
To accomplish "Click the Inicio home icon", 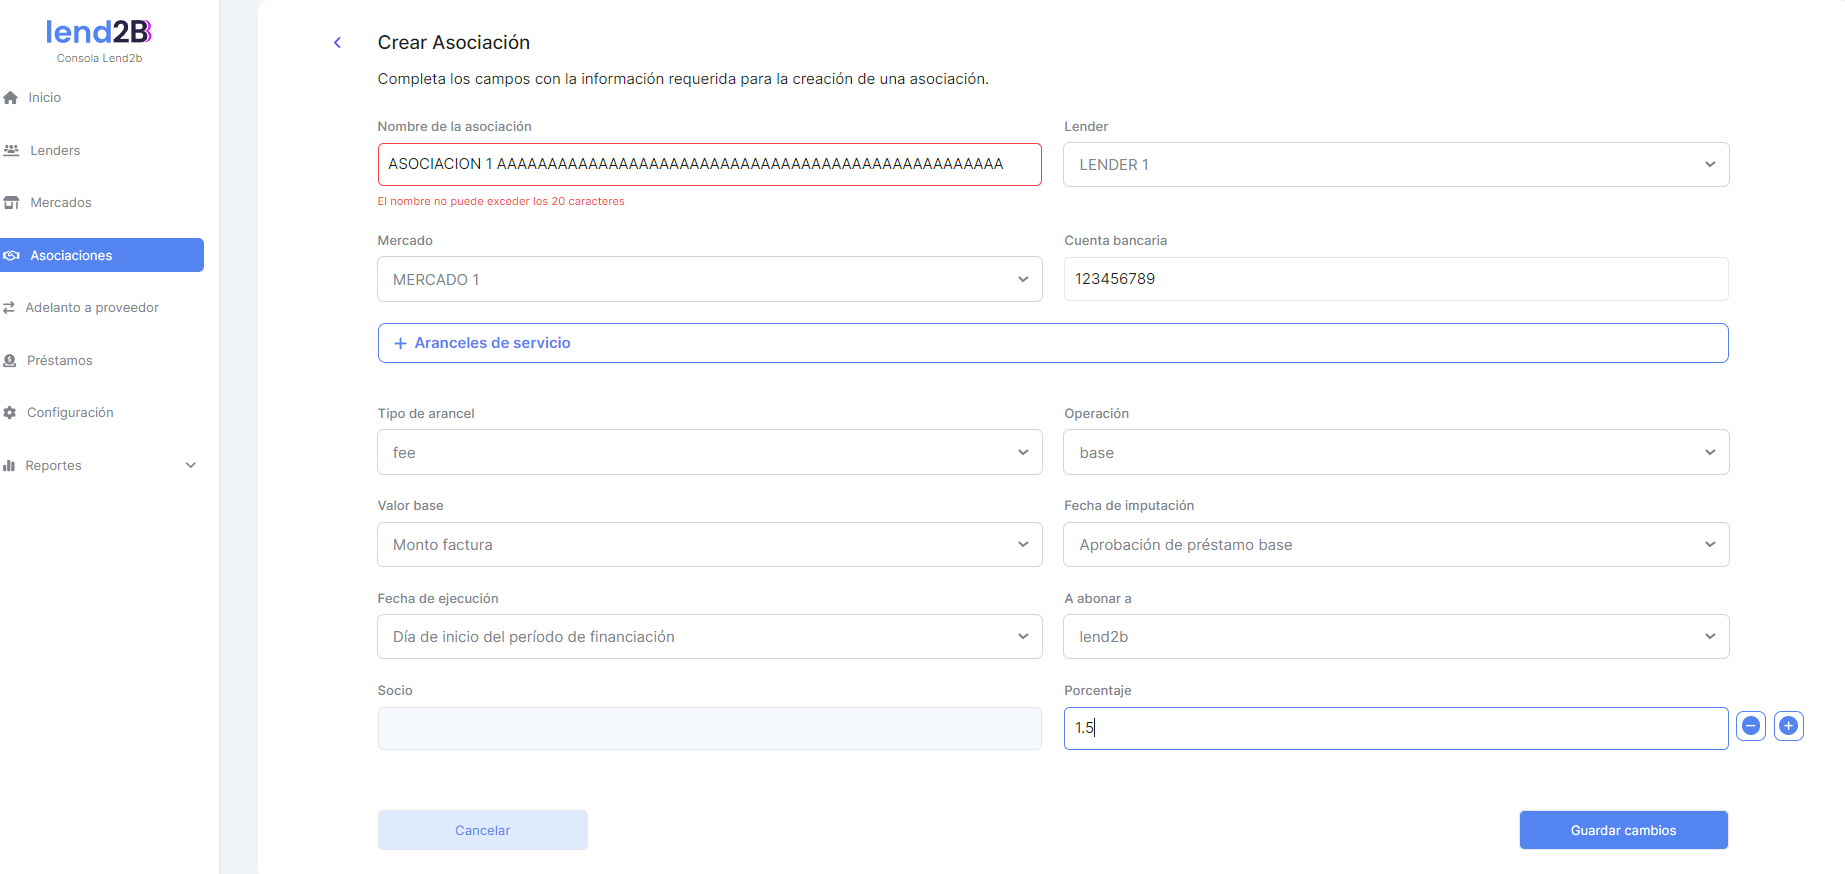I will click(11, 98).
